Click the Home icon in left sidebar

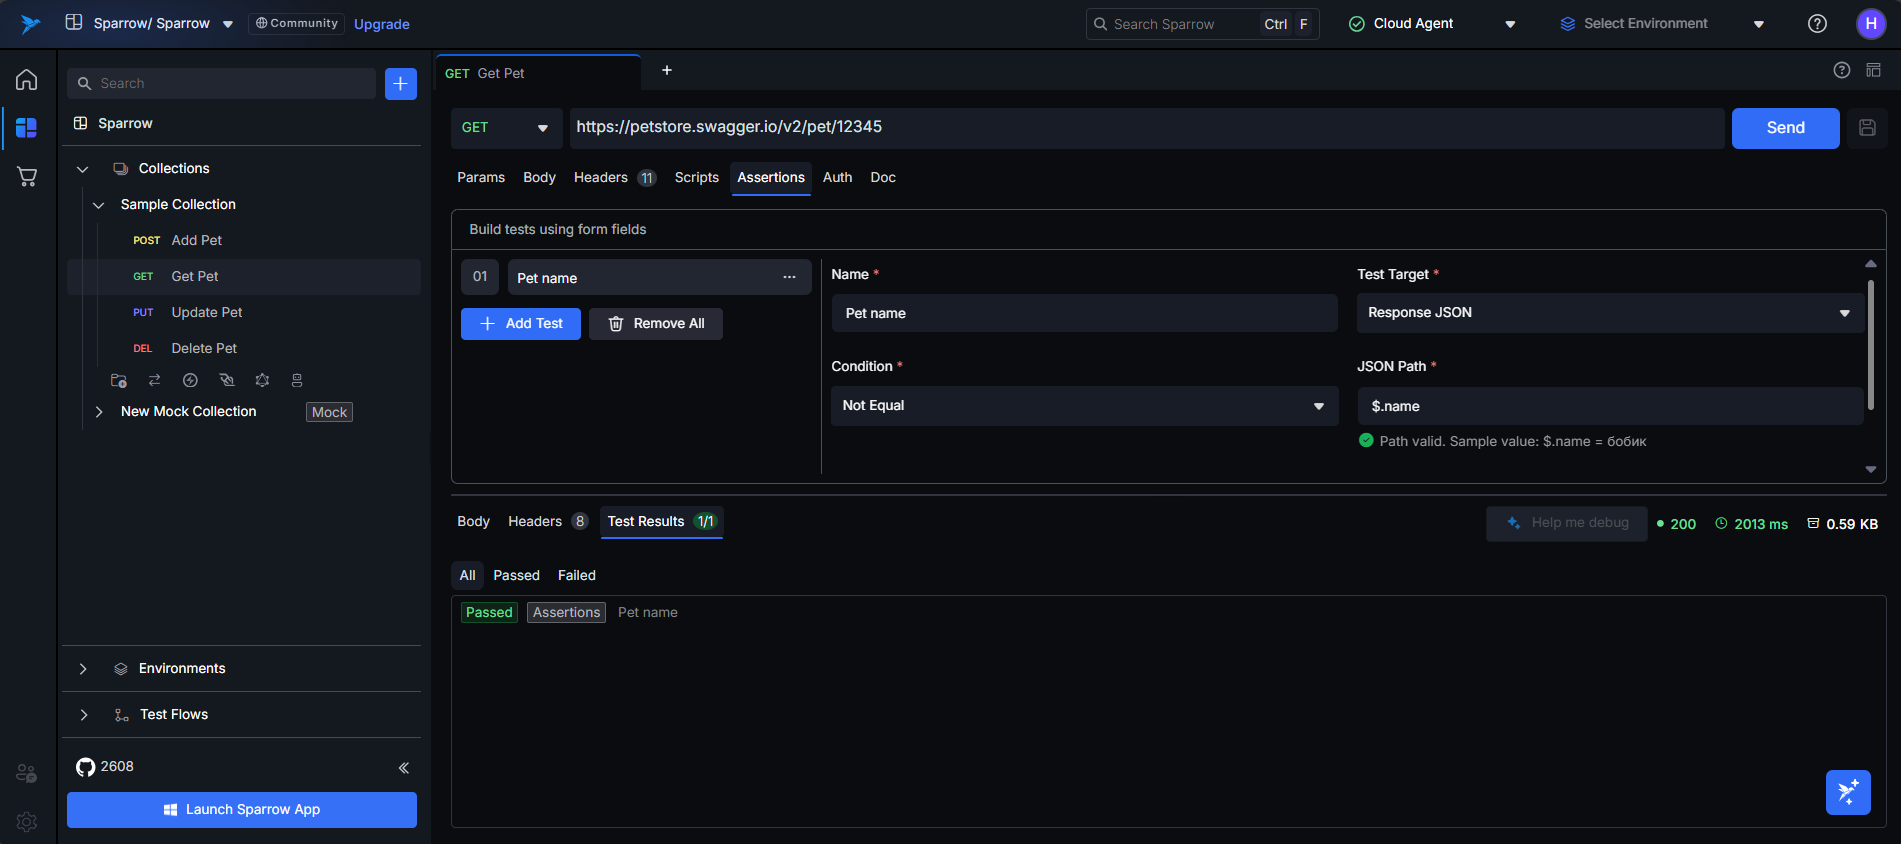pyautogui.click(x=27, y=80)
